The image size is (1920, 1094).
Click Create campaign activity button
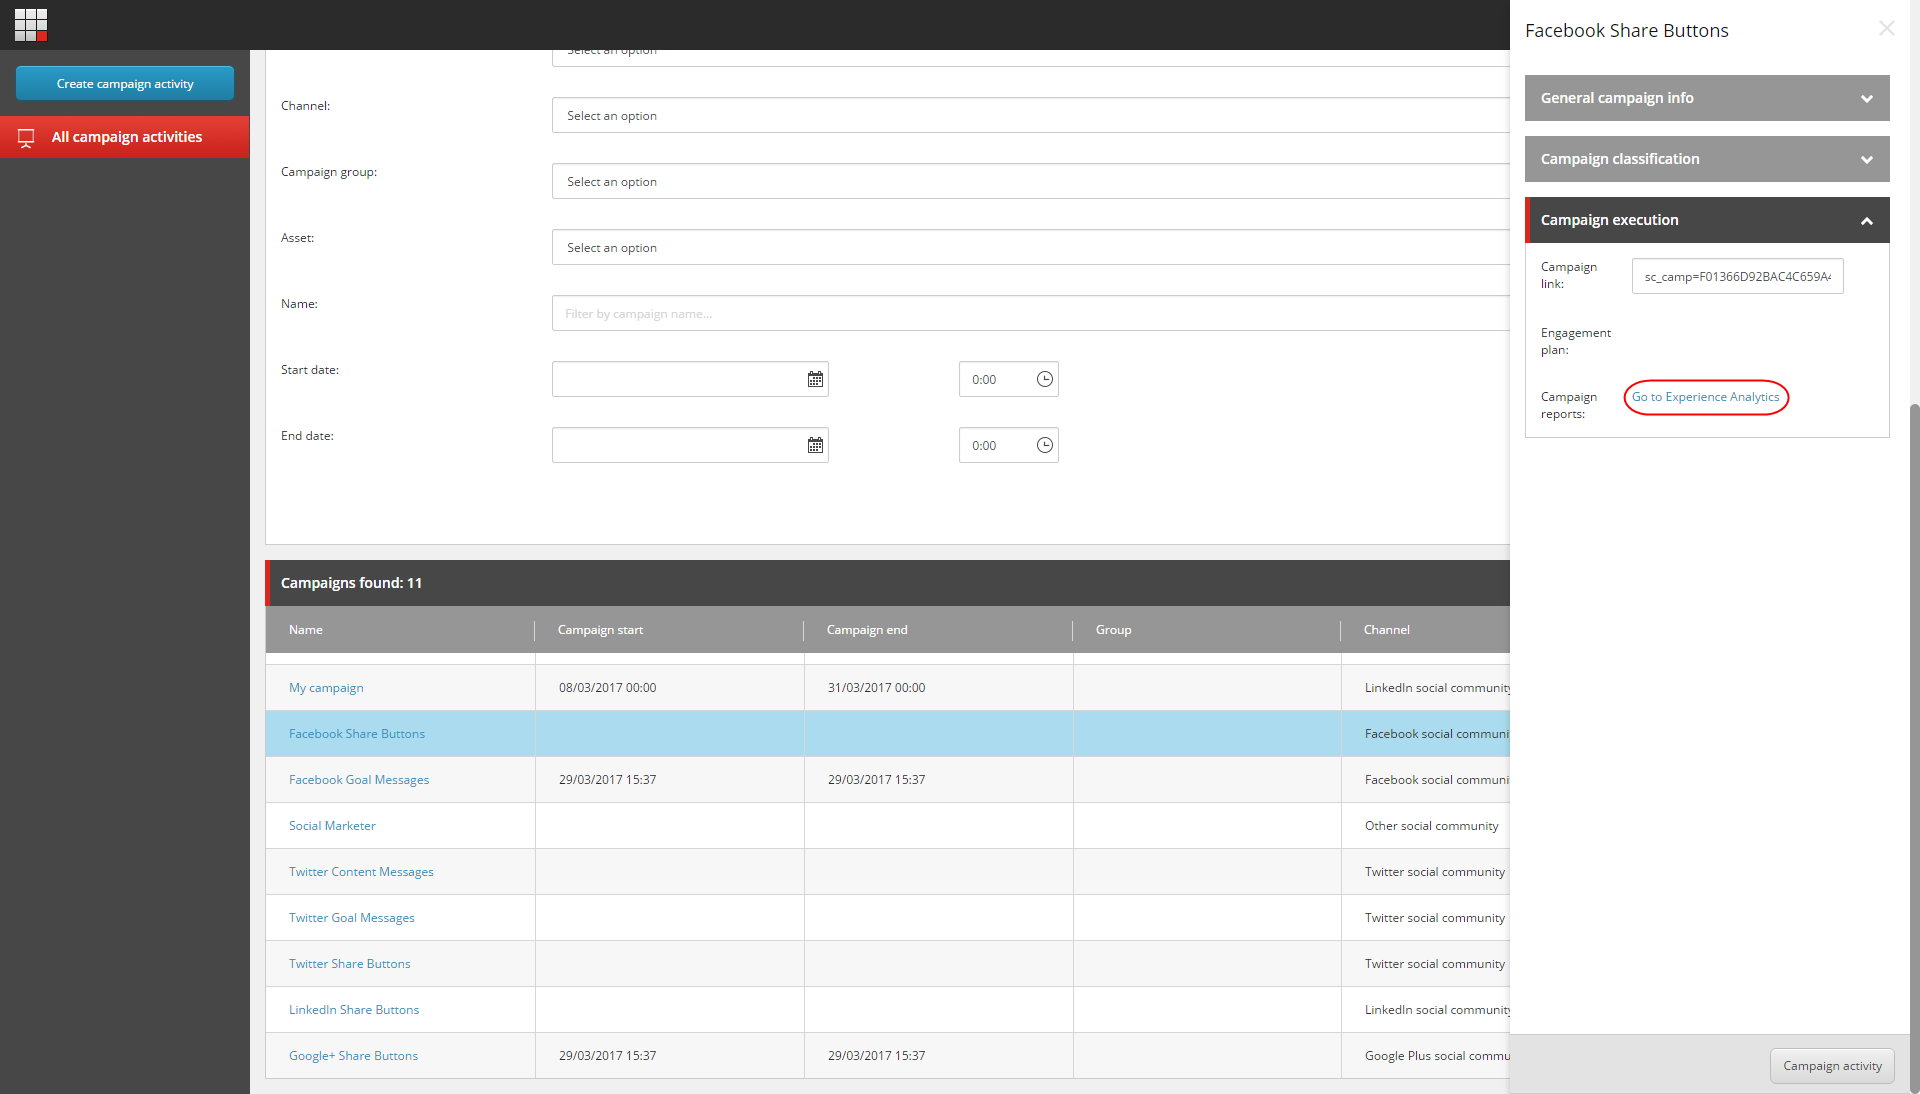pyautogui.click(x=125, y=84)
